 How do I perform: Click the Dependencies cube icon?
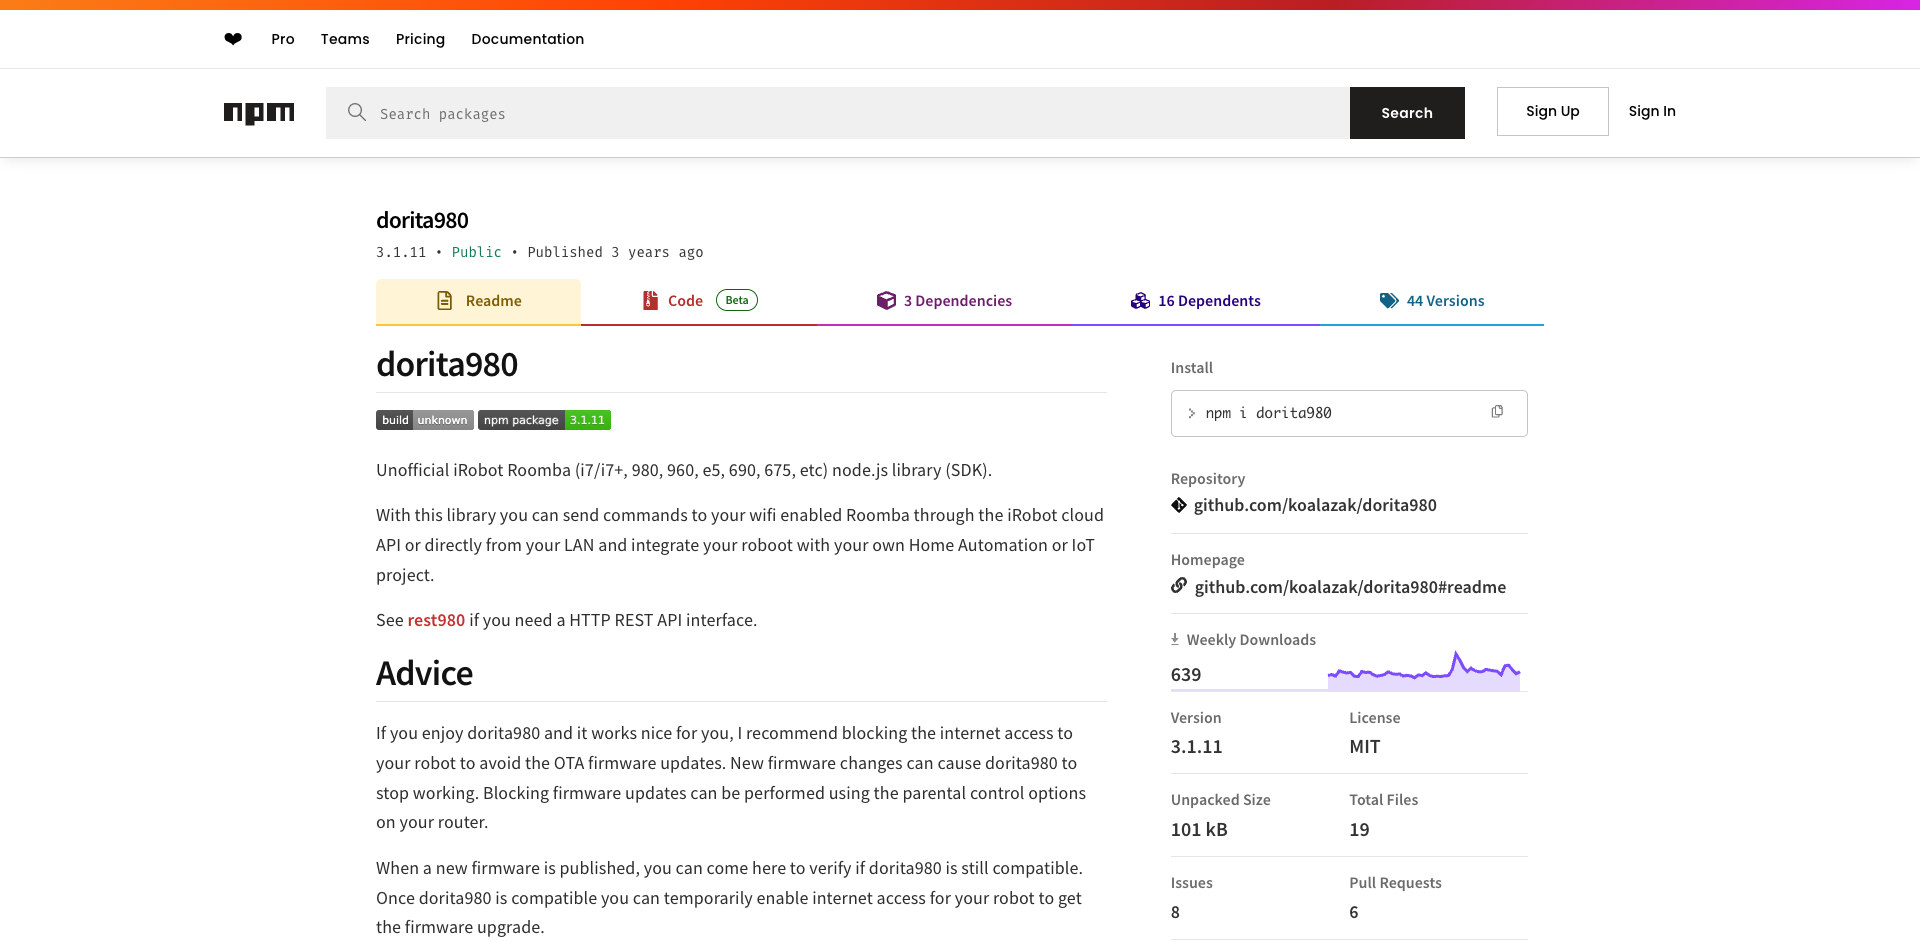click(x=886, y=300)
